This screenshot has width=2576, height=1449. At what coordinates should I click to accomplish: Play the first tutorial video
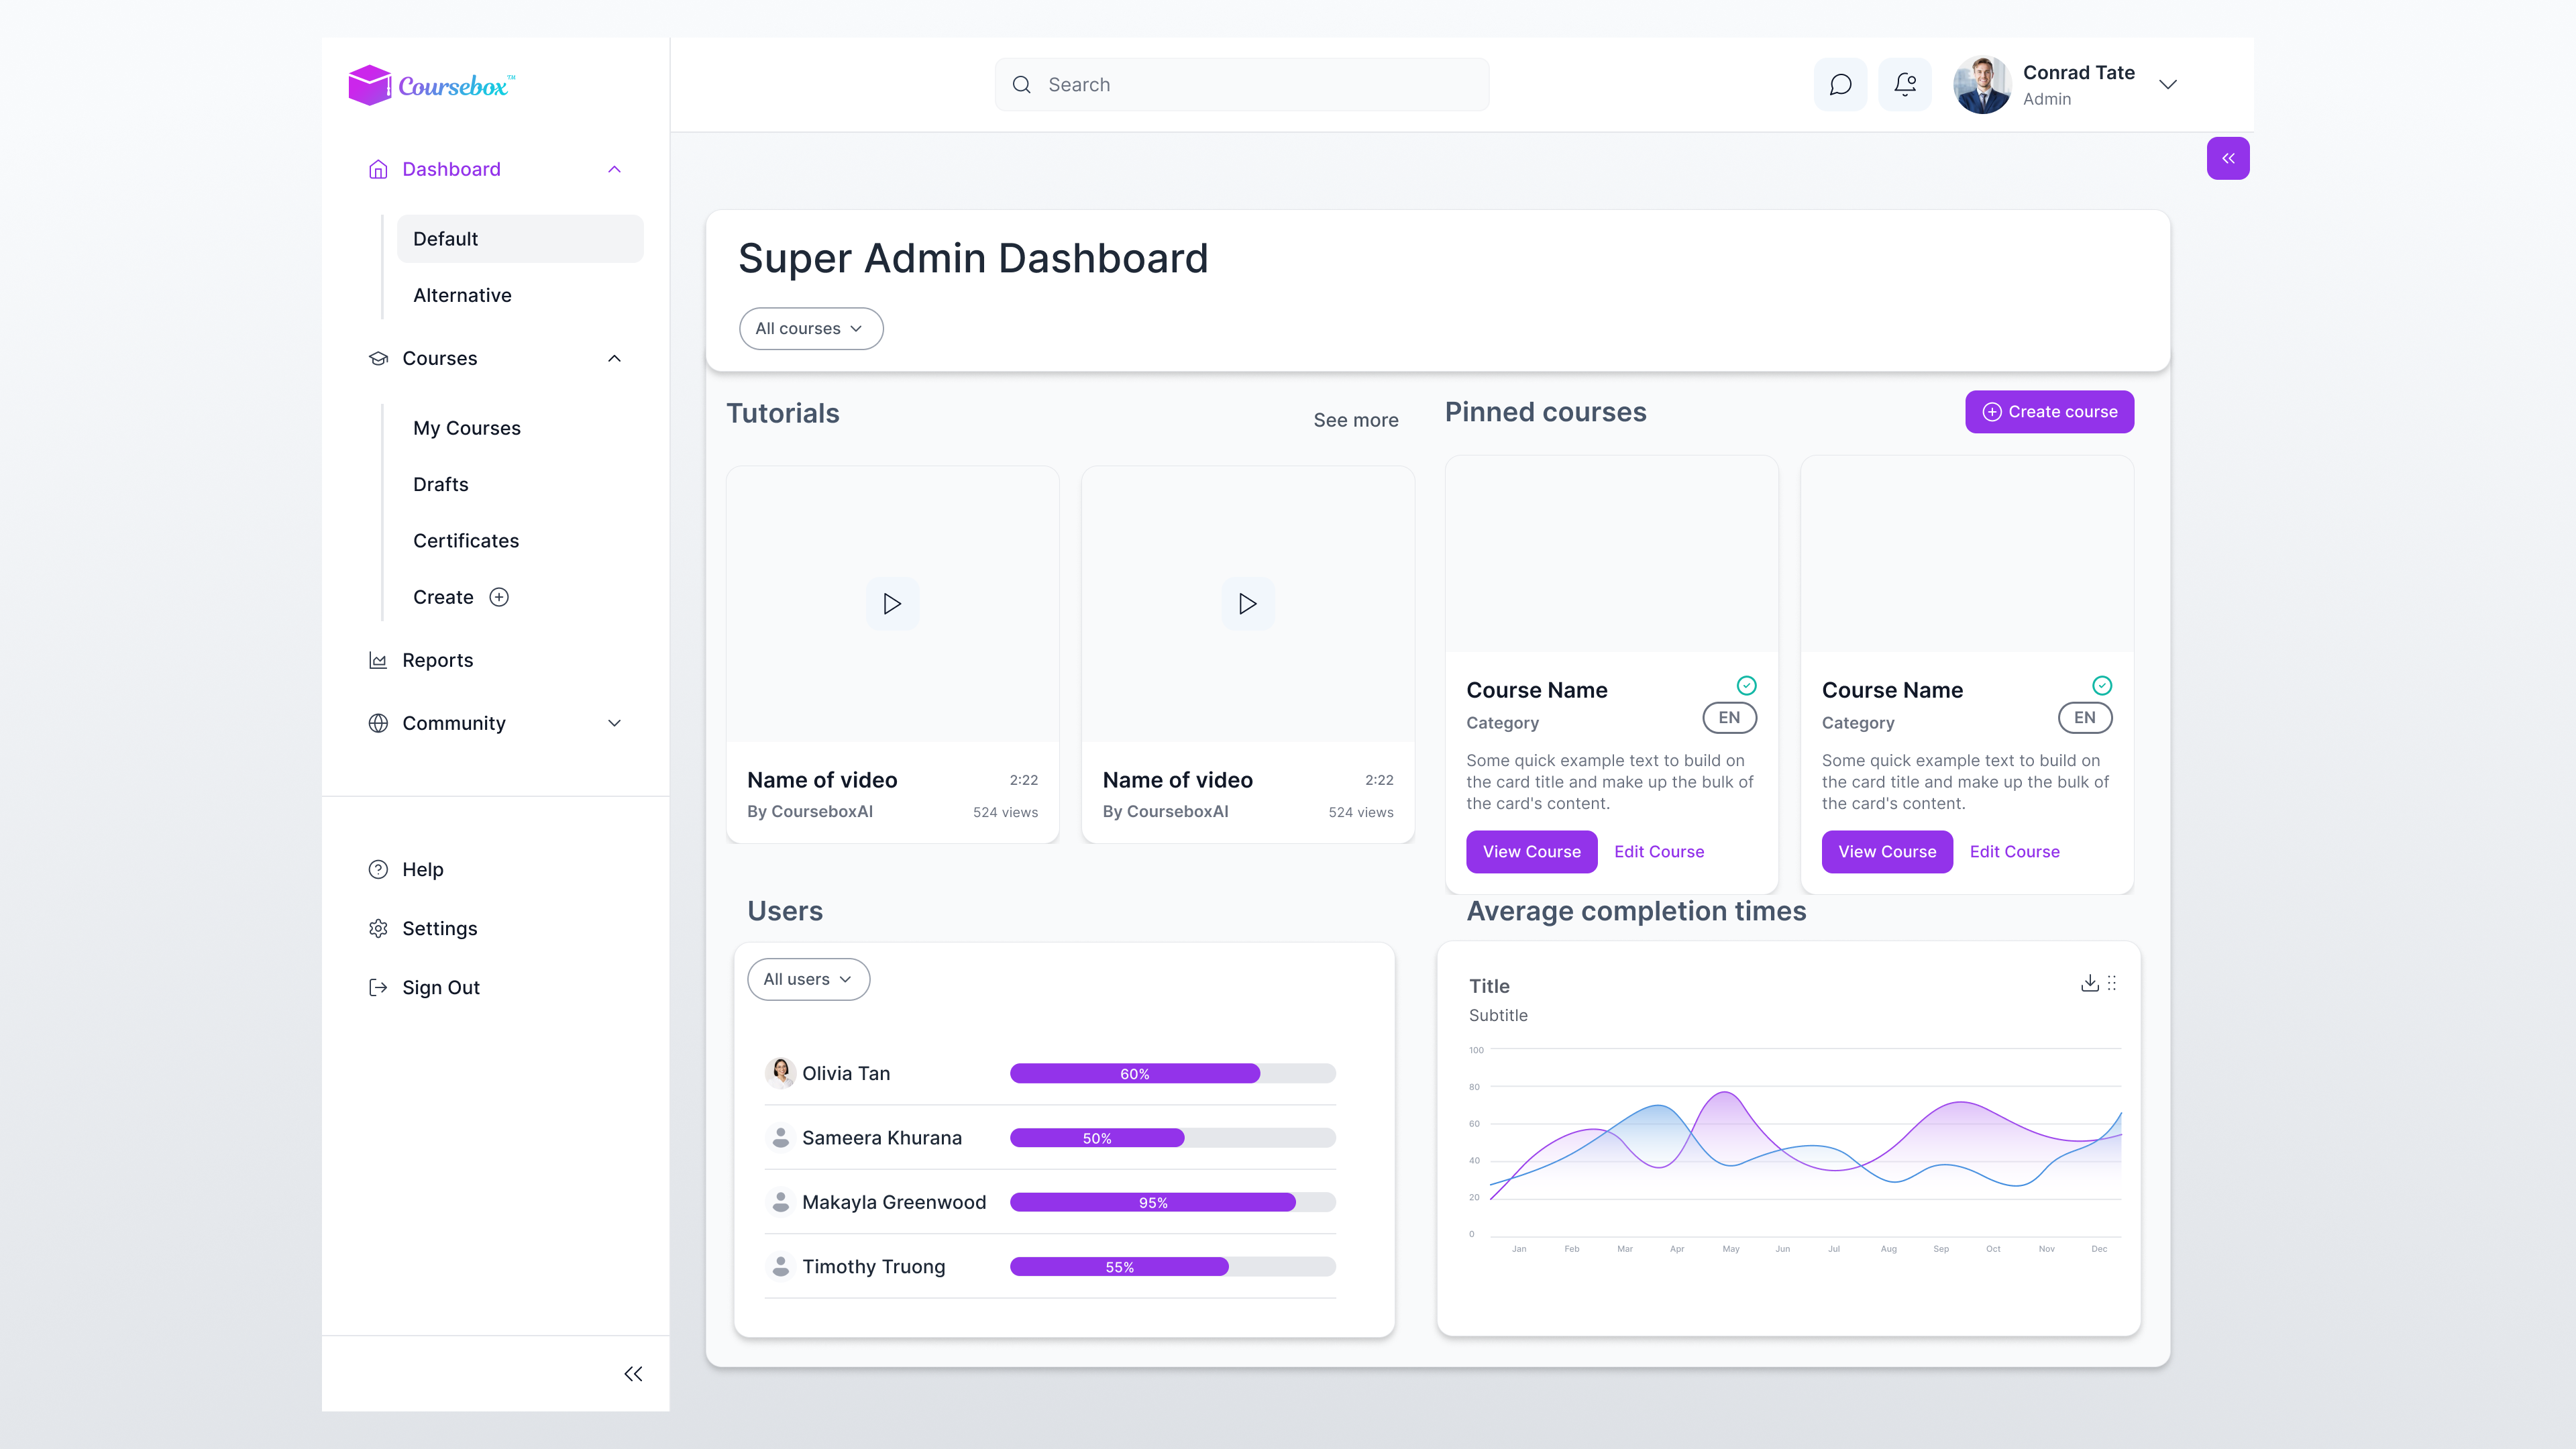click(x=892, y=604)
